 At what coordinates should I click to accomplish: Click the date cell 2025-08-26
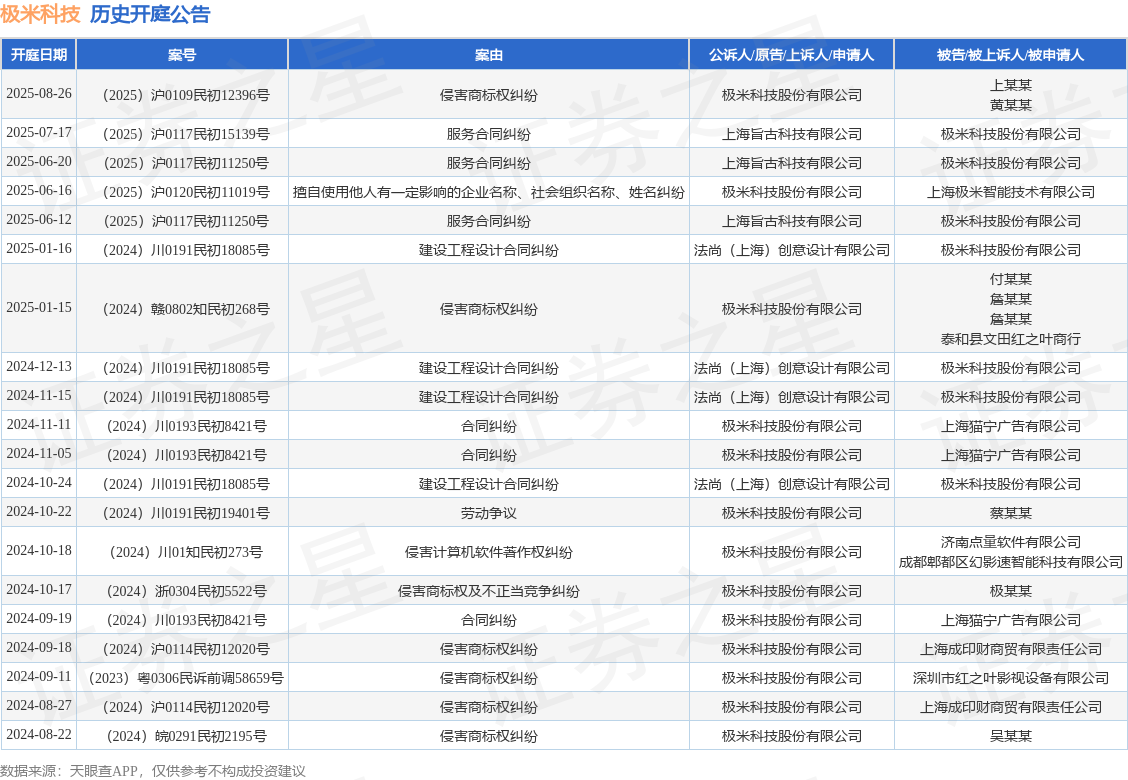(39, 94)
